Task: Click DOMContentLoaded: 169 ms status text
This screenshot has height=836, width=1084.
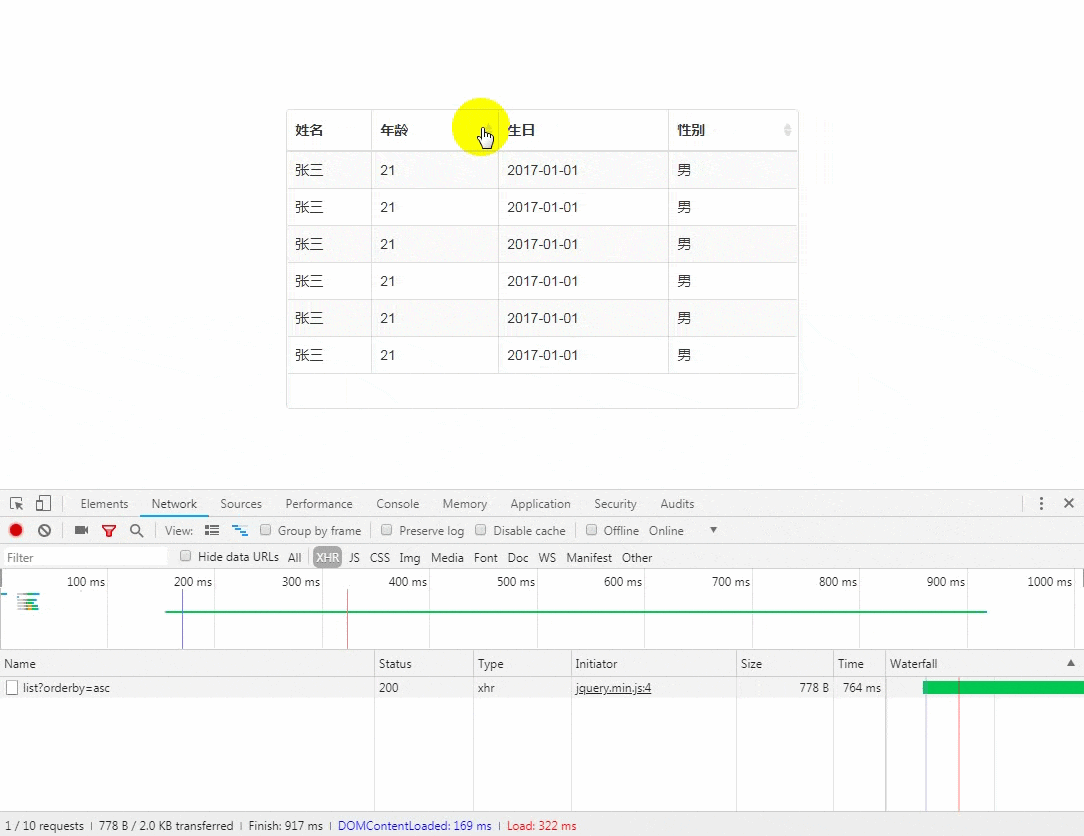Action: click(x=415, y=826)
